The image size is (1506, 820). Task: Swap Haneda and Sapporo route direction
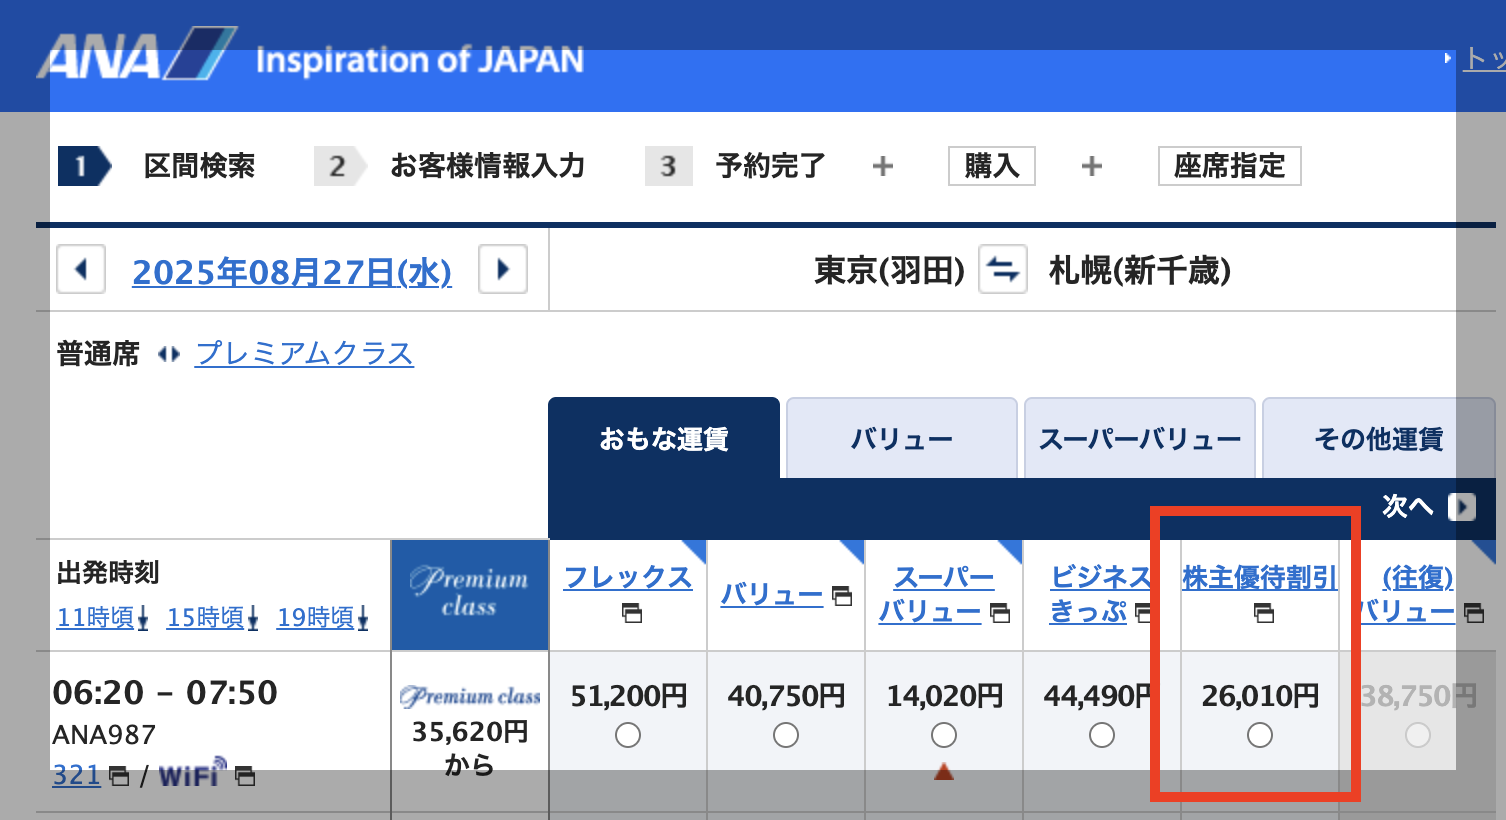point(1003,270)
